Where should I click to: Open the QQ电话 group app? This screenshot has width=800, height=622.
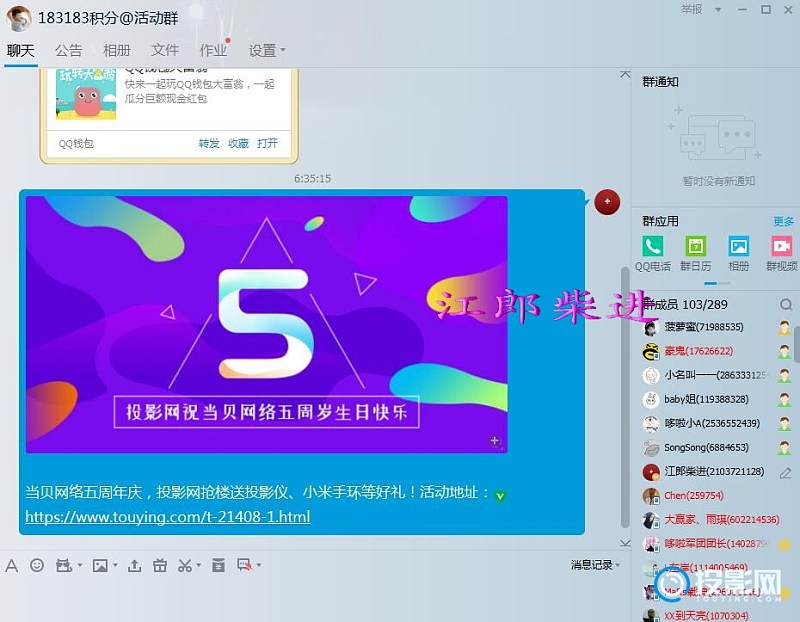[653, 253]
